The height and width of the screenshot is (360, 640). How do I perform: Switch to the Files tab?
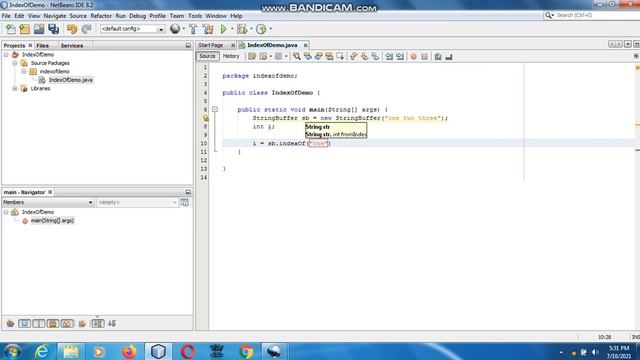pos(42,45)
